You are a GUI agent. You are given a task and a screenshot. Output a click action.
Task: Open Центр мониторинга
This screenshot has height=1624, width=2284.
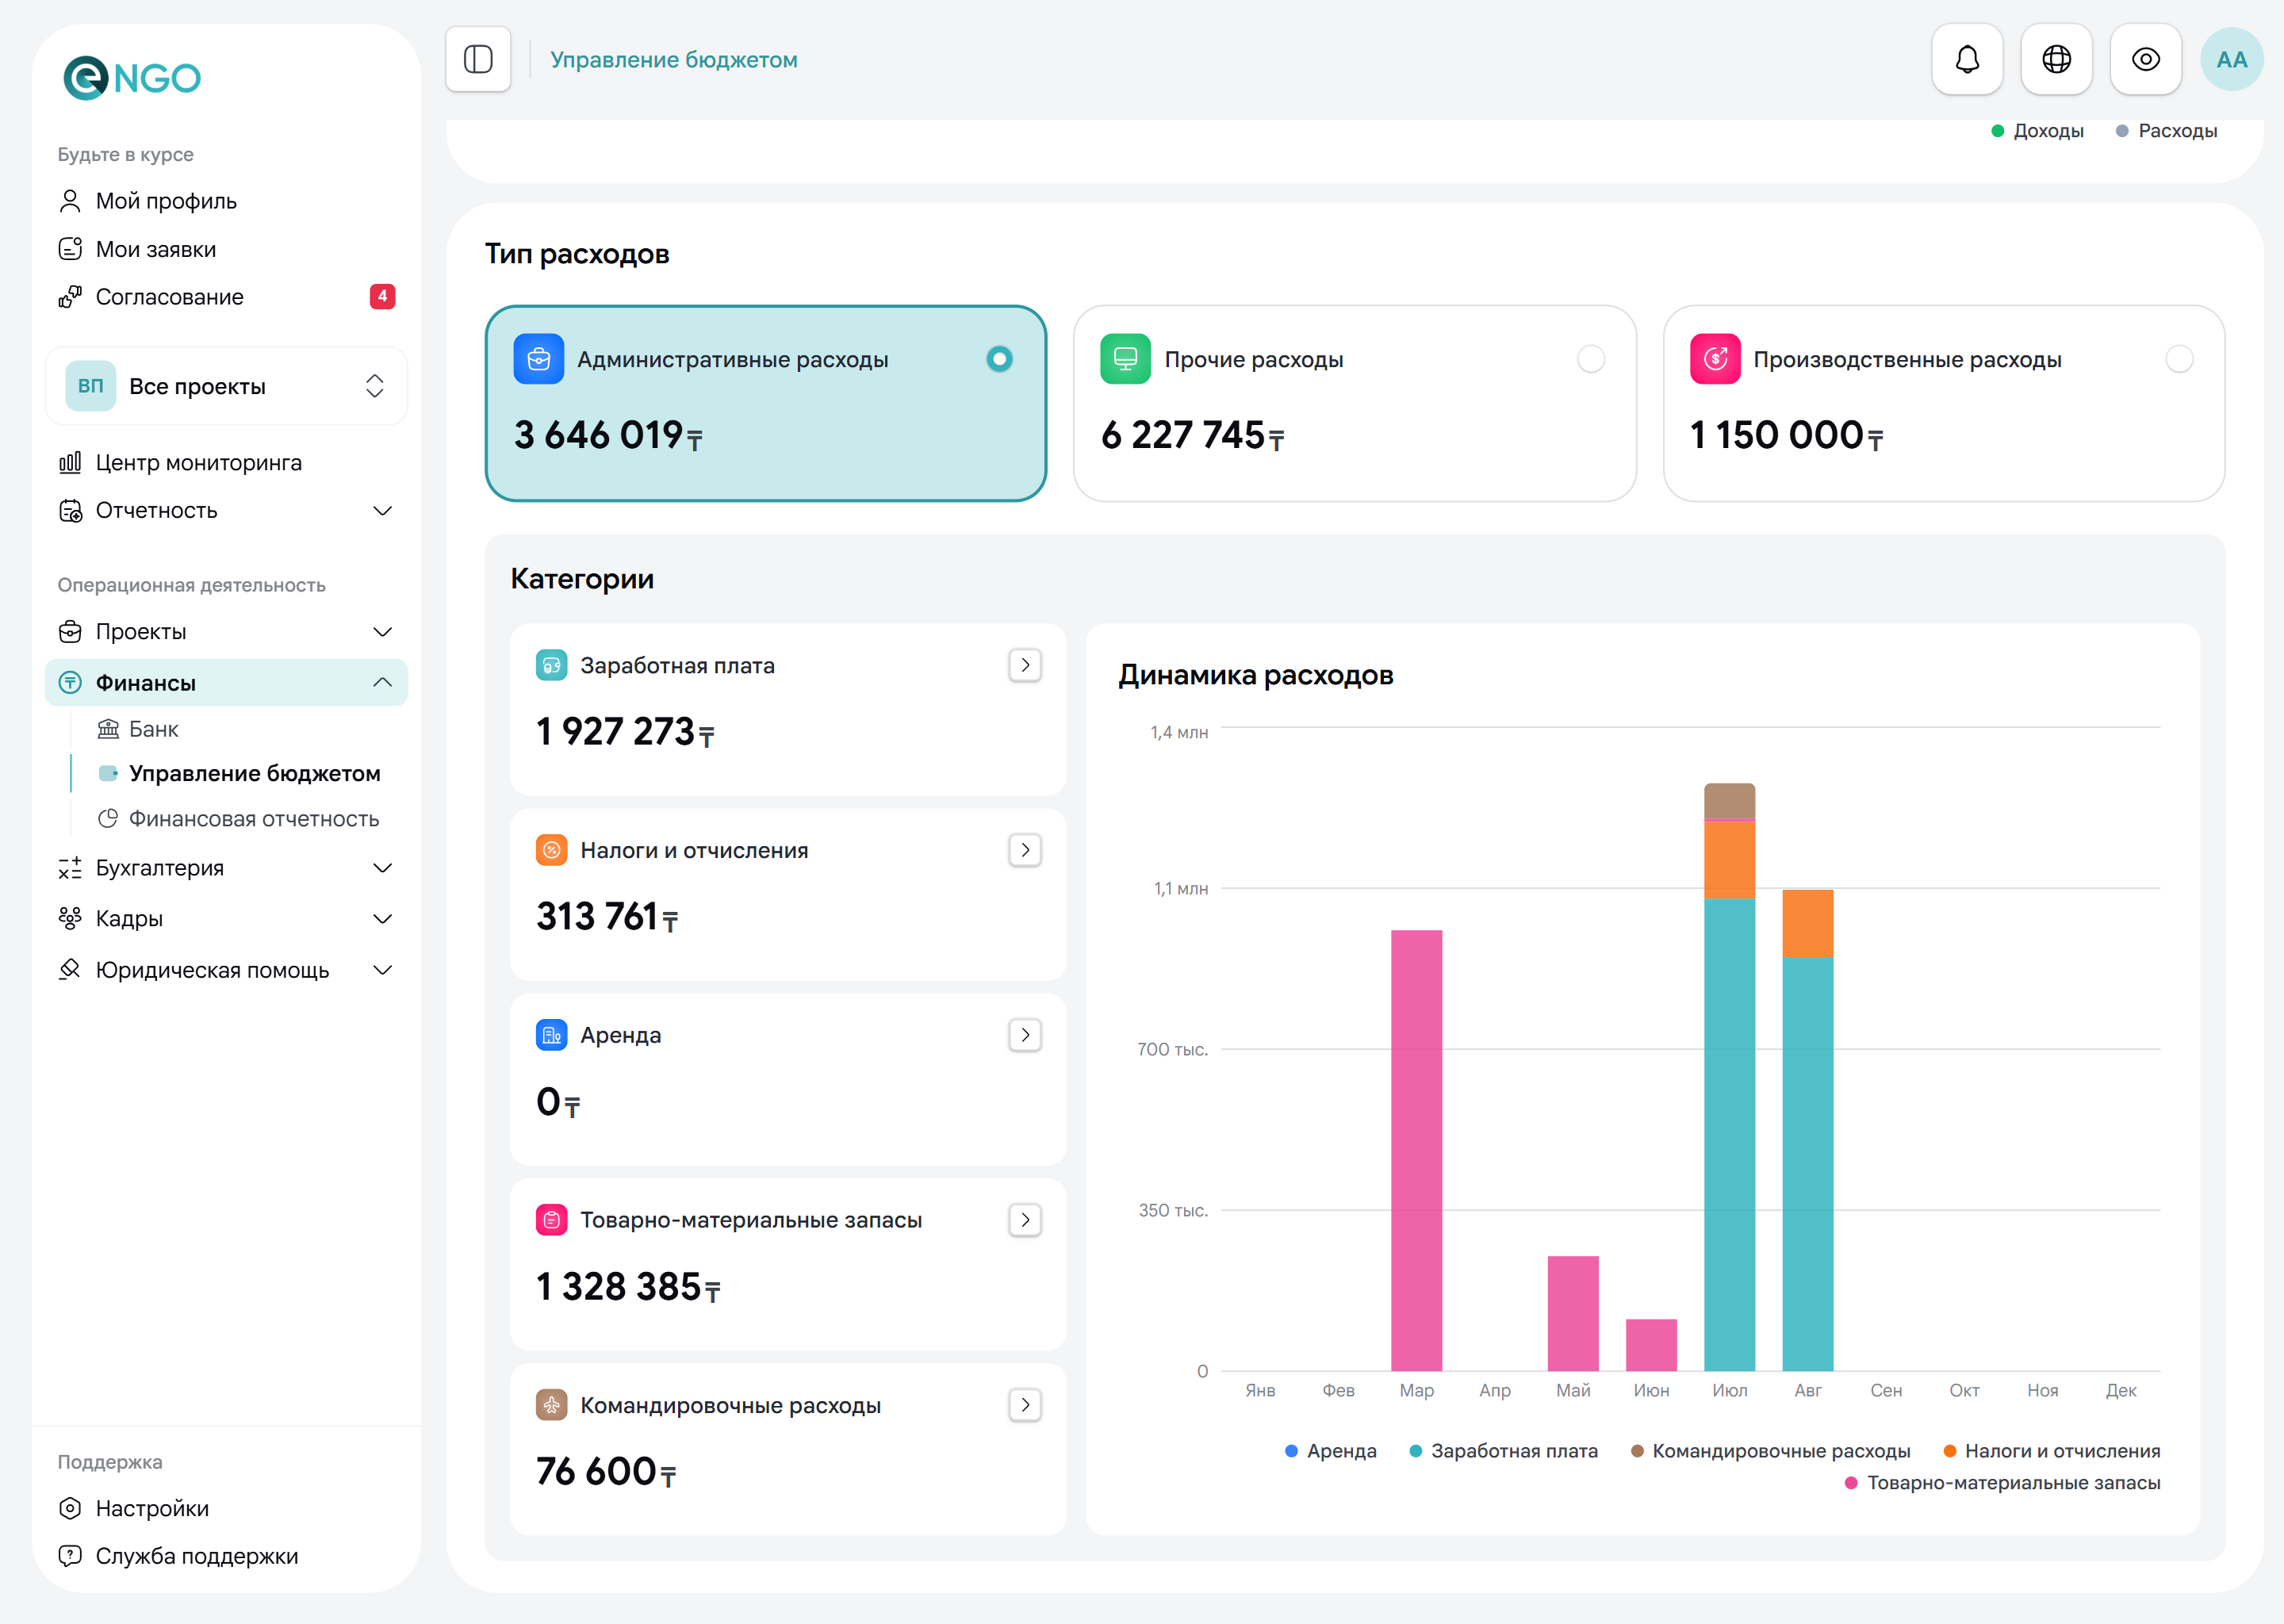[226, 462]
